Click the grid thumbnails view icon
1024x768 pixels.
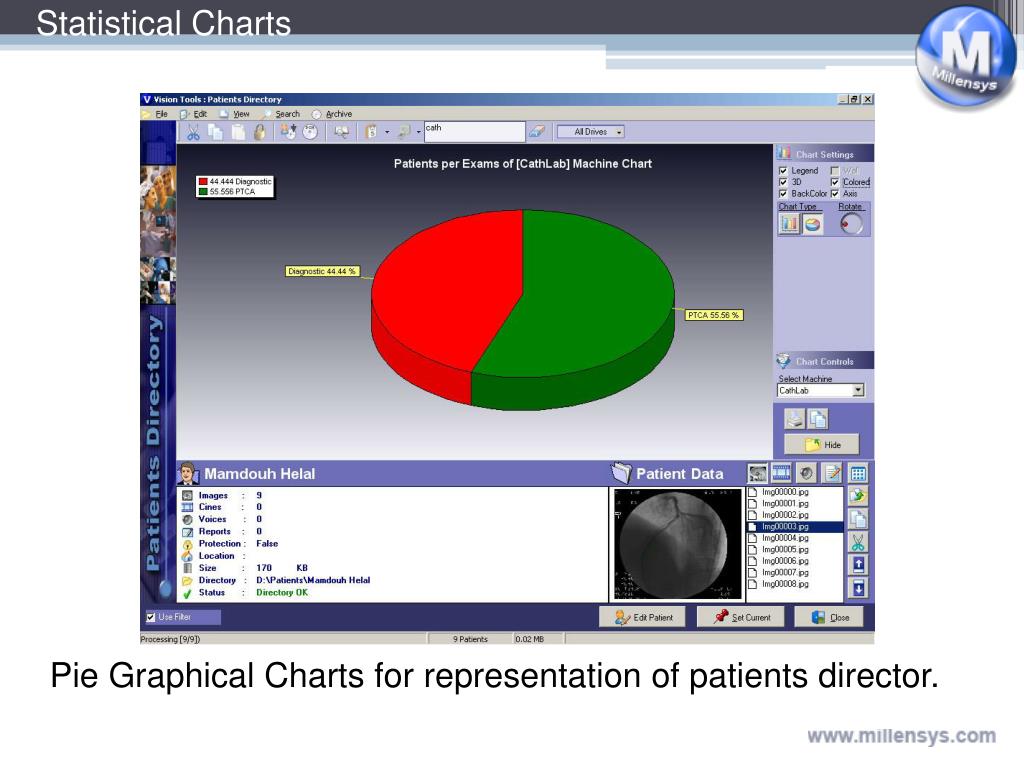click(858, 474)
